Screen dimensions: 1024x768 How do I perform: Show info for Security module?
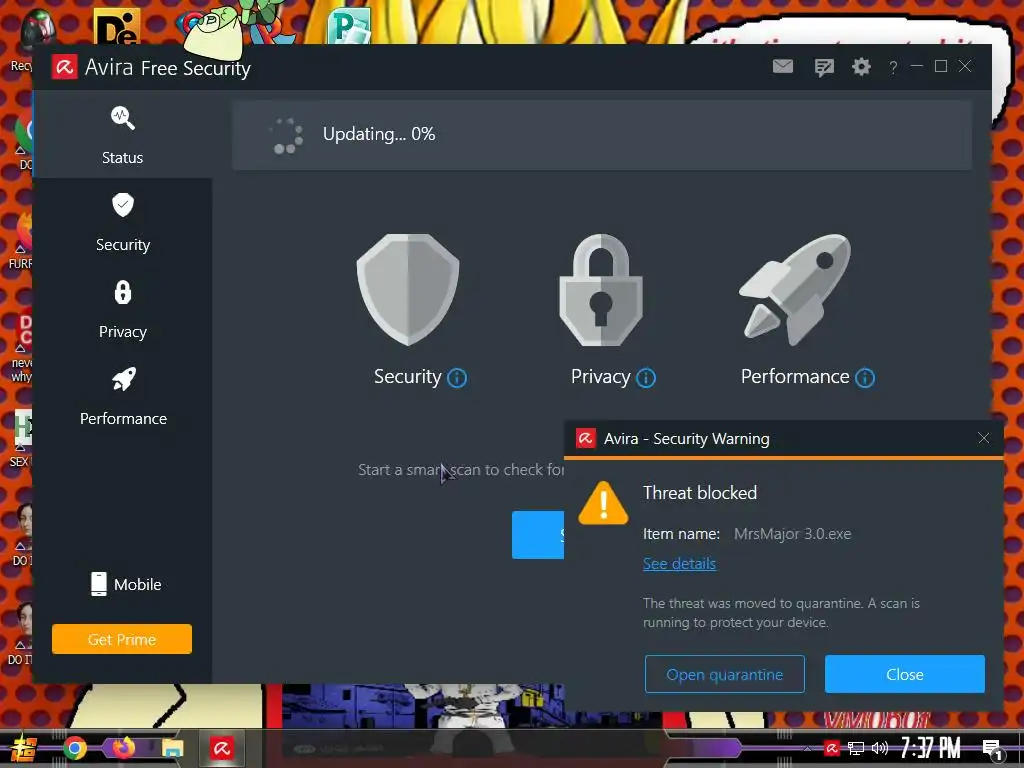pos(456,377)
